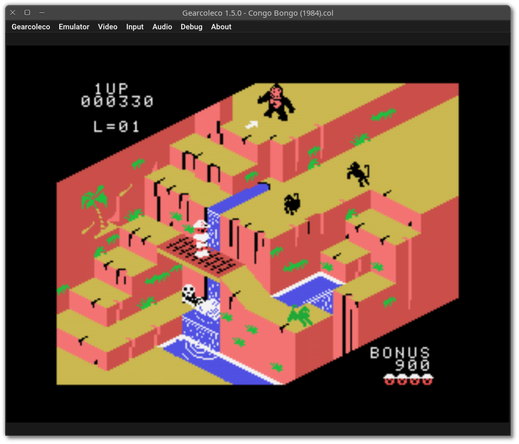Screen dimensions: 519x444
Task: Open the About menu
Action: tap(221, 27)
